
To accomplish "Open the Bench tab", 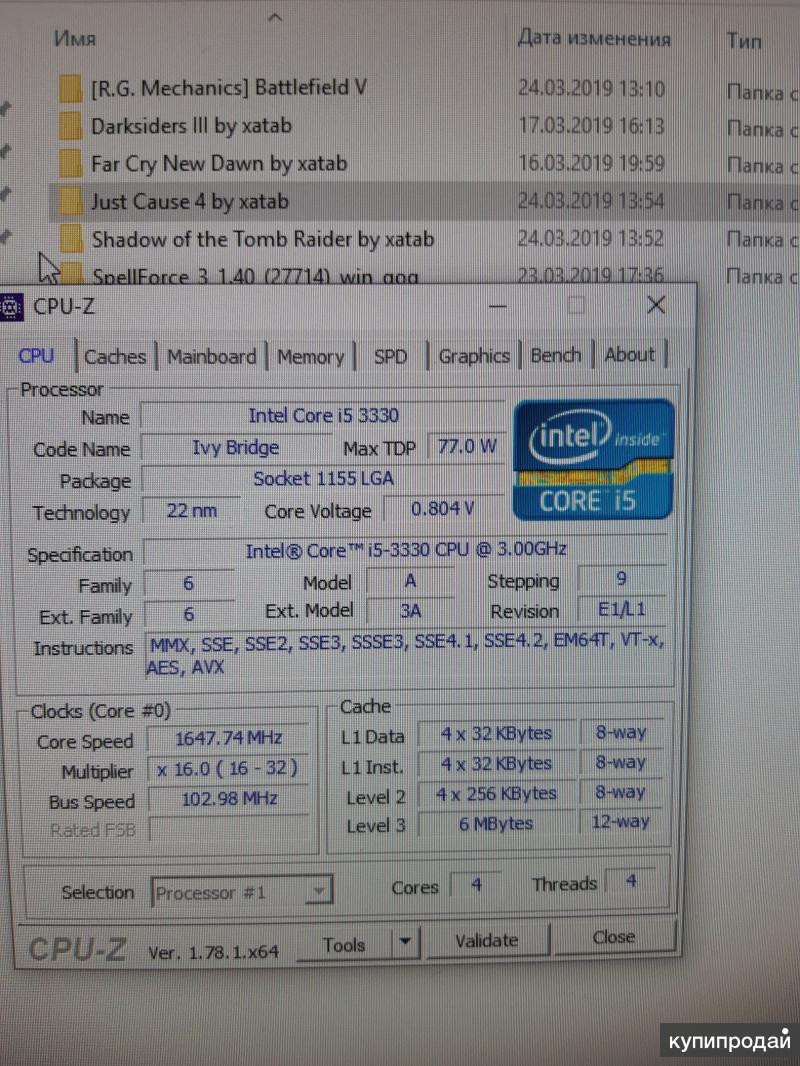I will pyautogui.click(x=556, y=355).
